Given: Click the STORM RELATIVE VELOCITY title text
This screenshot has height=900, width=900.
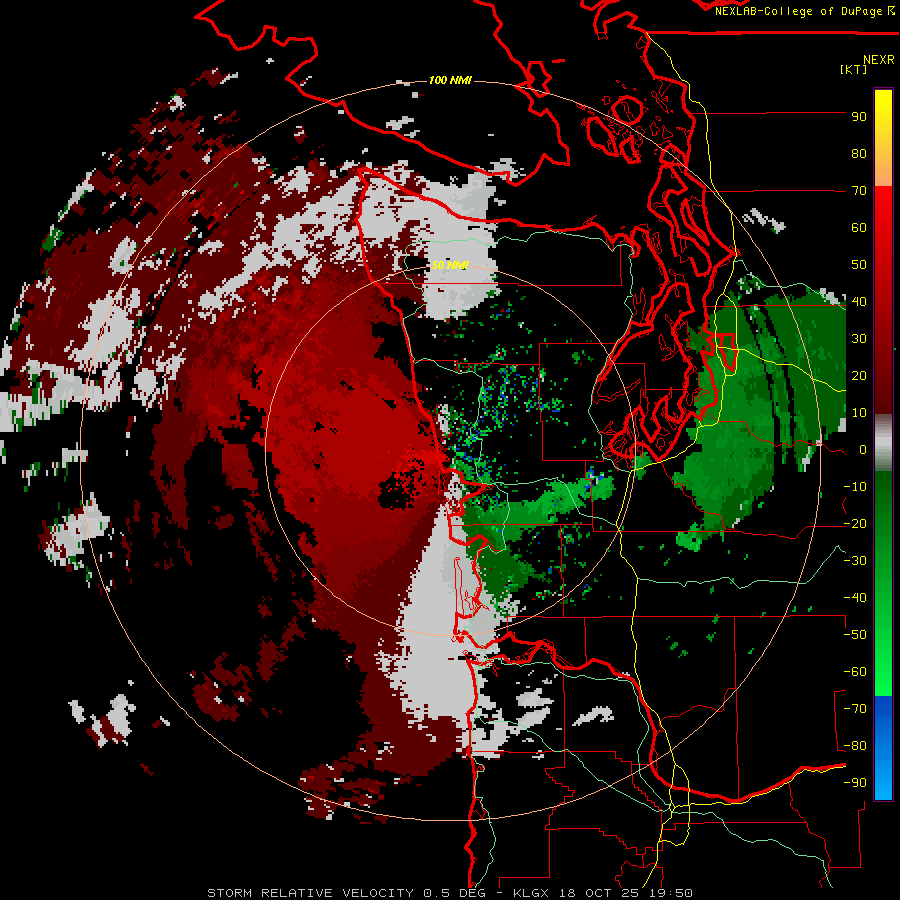Looking at the screenshot, I should point(310,893).
